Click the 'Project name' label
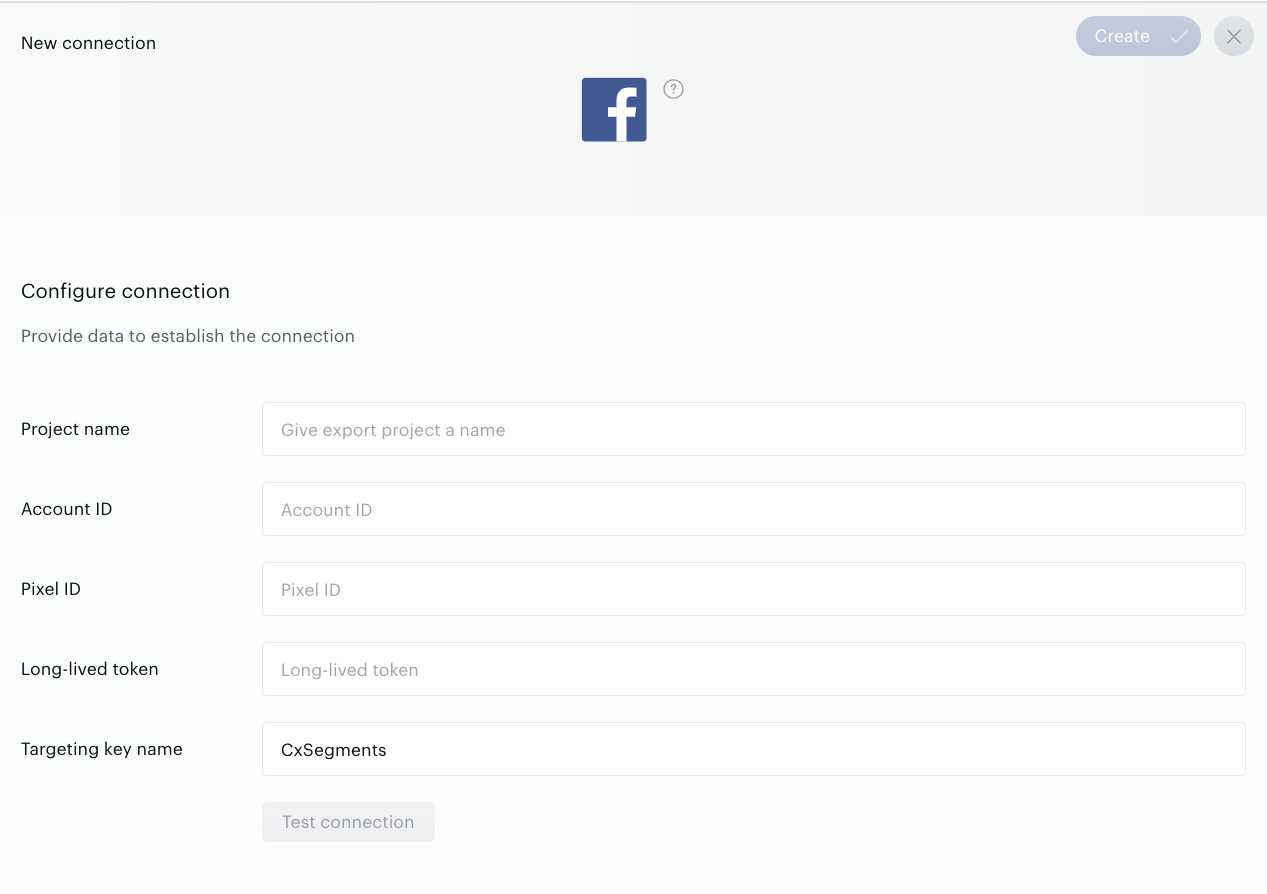1267x894 pixels. tap(75, 429)
